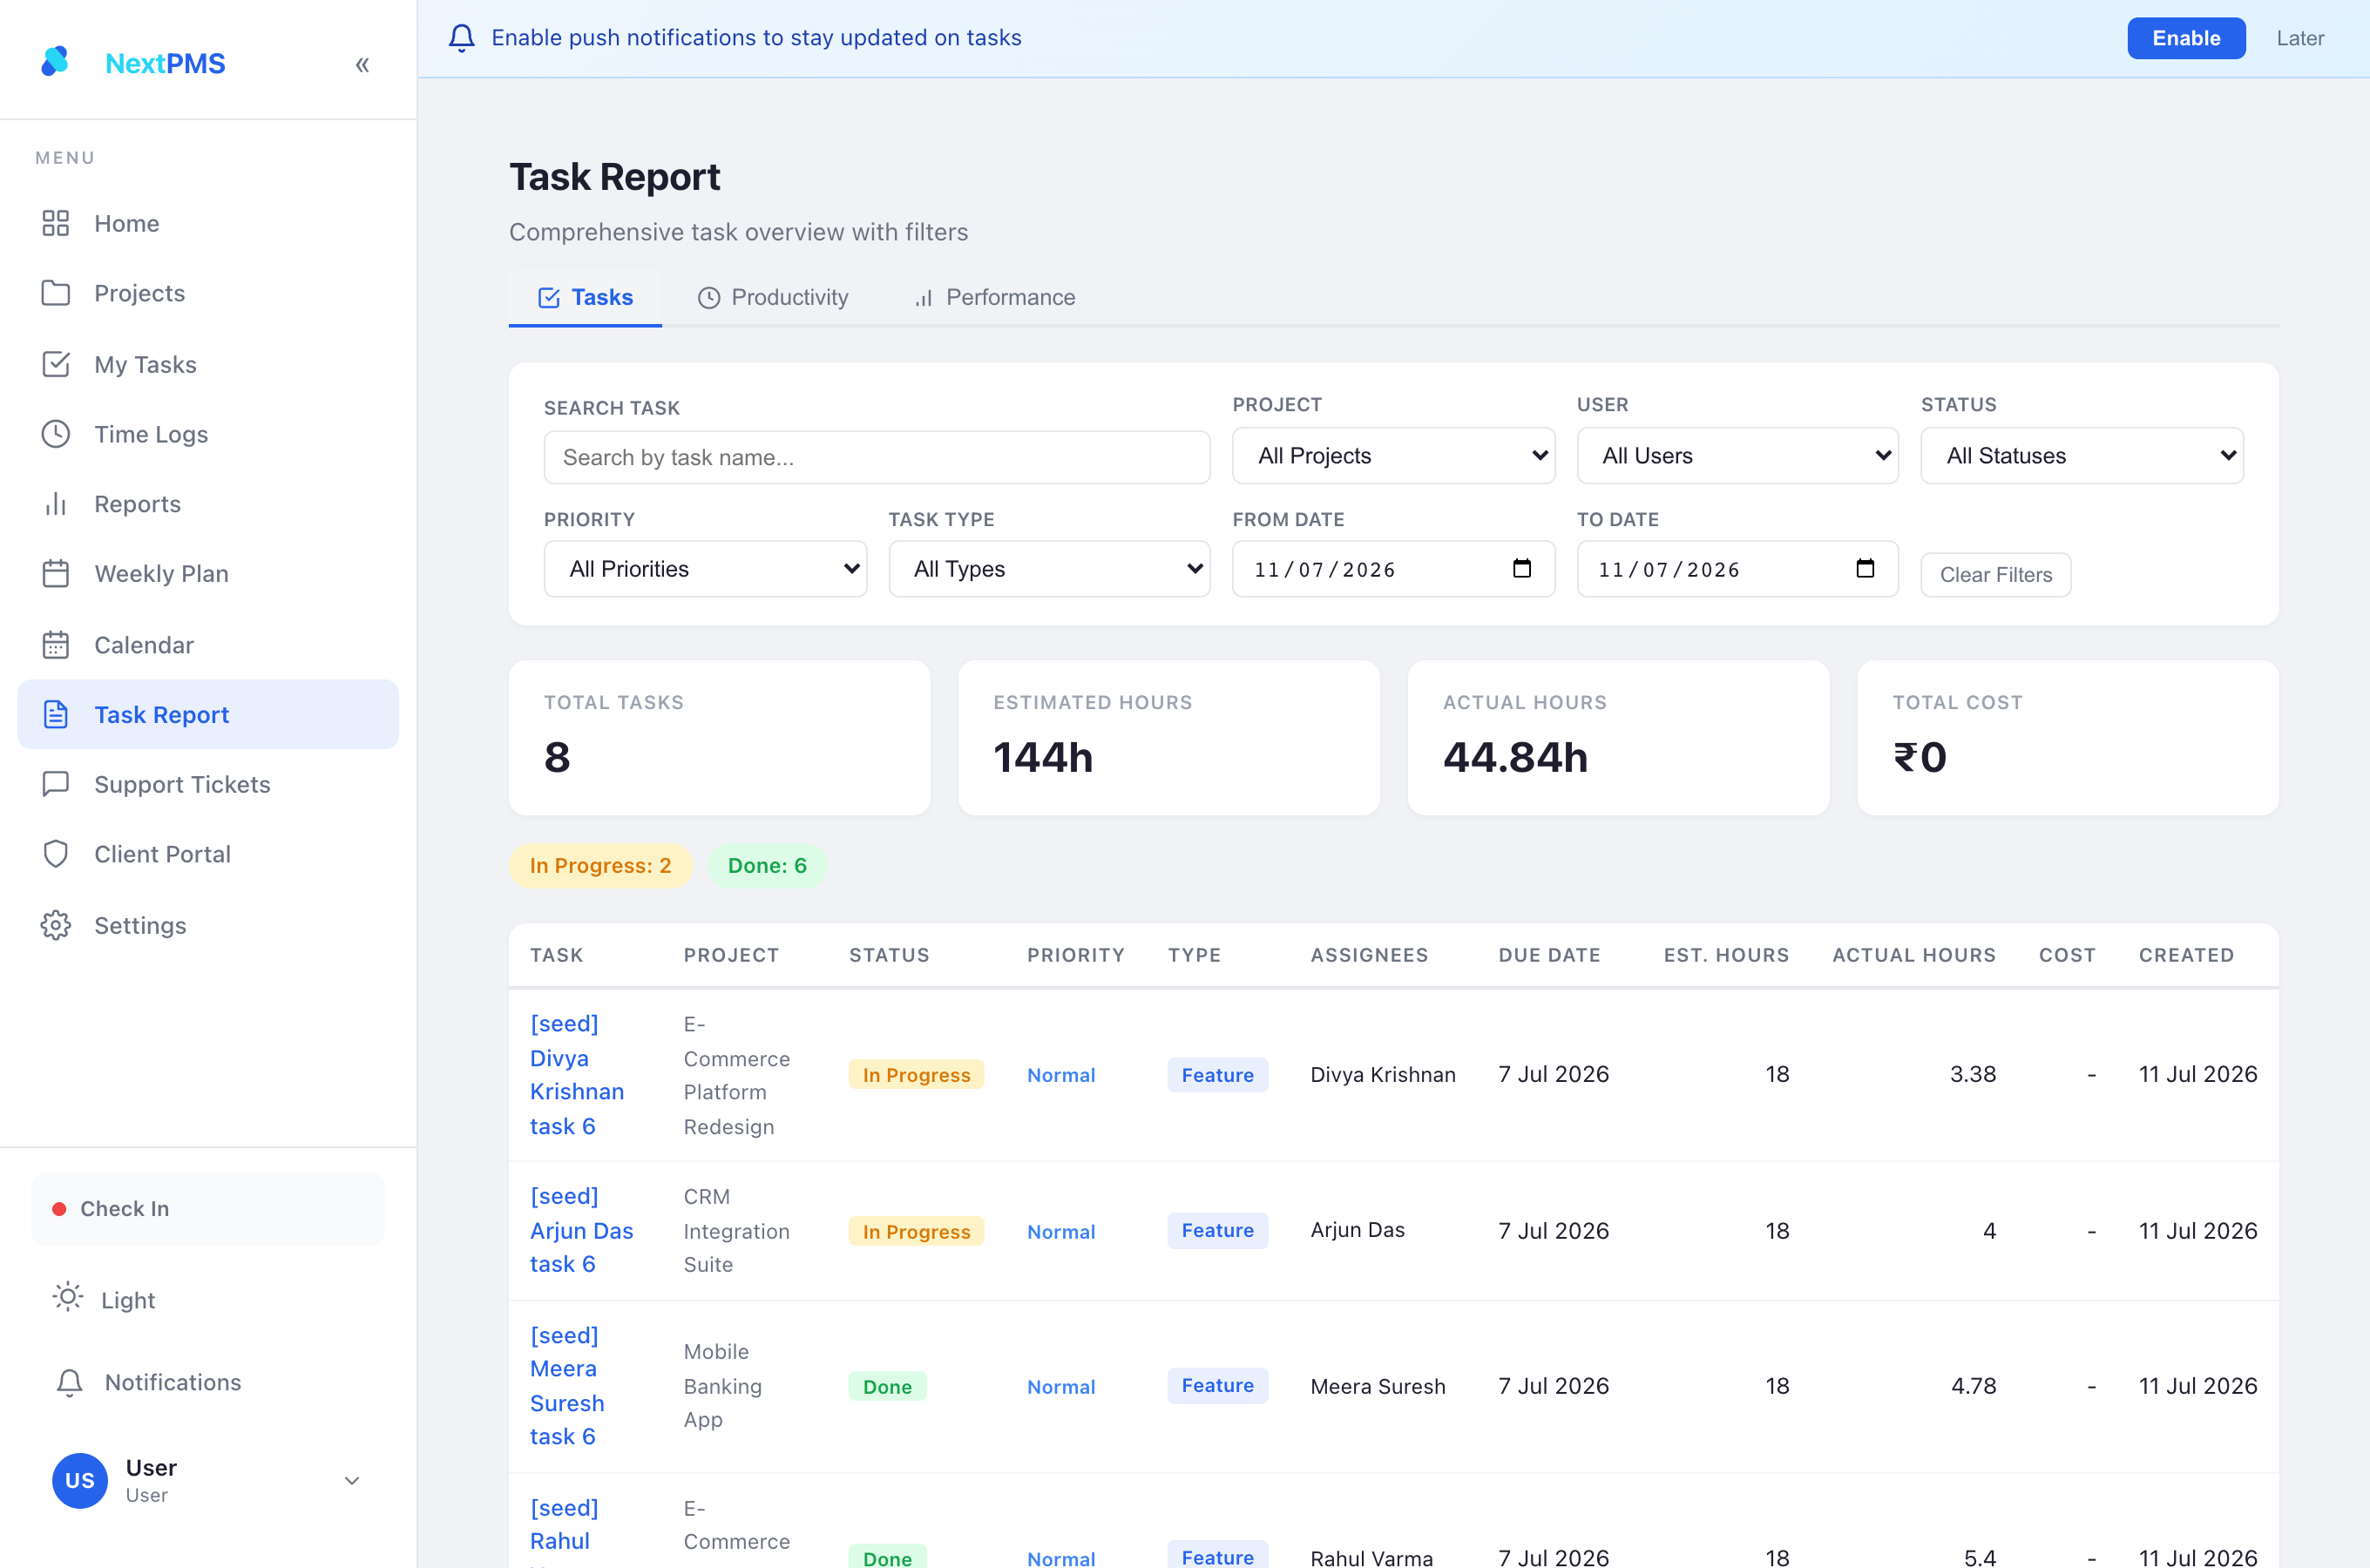Click the Mobile Banking App project cell
Image resolution: width=2370 pixels, height=1568 pixels.
pyautogui.click(x=723, y=1386)
